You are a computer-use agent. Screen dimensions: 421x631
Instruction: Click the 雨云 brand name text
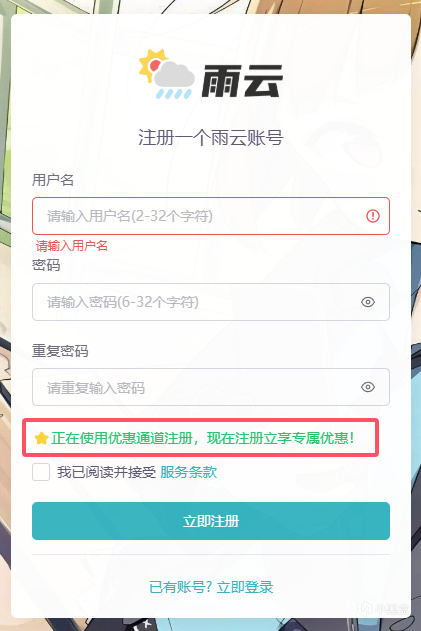(241, 81)
